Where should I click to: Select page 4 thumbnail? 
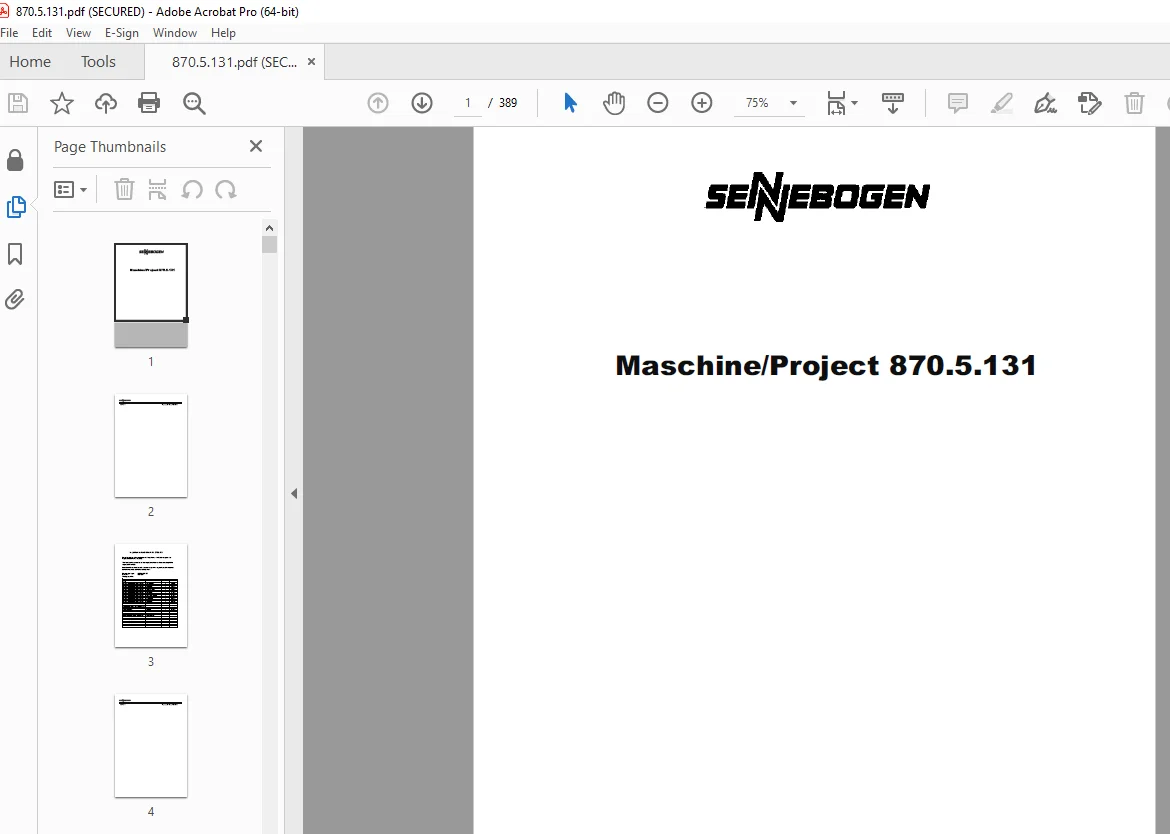(x=151, y=746)
